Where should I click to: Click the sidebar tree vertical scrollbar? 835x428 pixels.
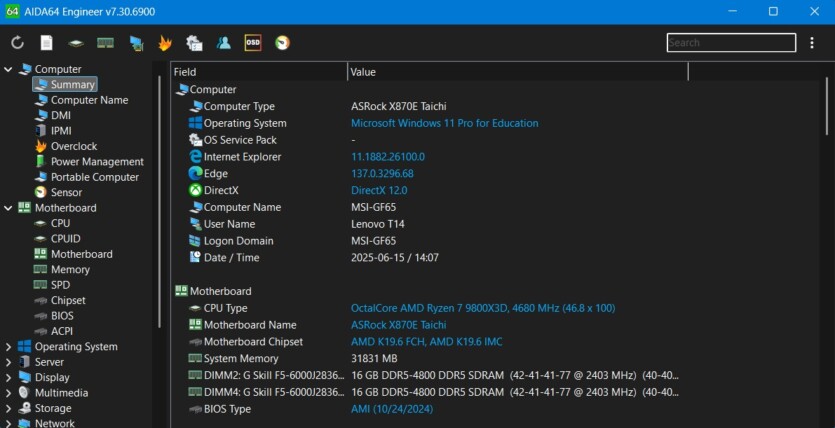pos(159,201)
